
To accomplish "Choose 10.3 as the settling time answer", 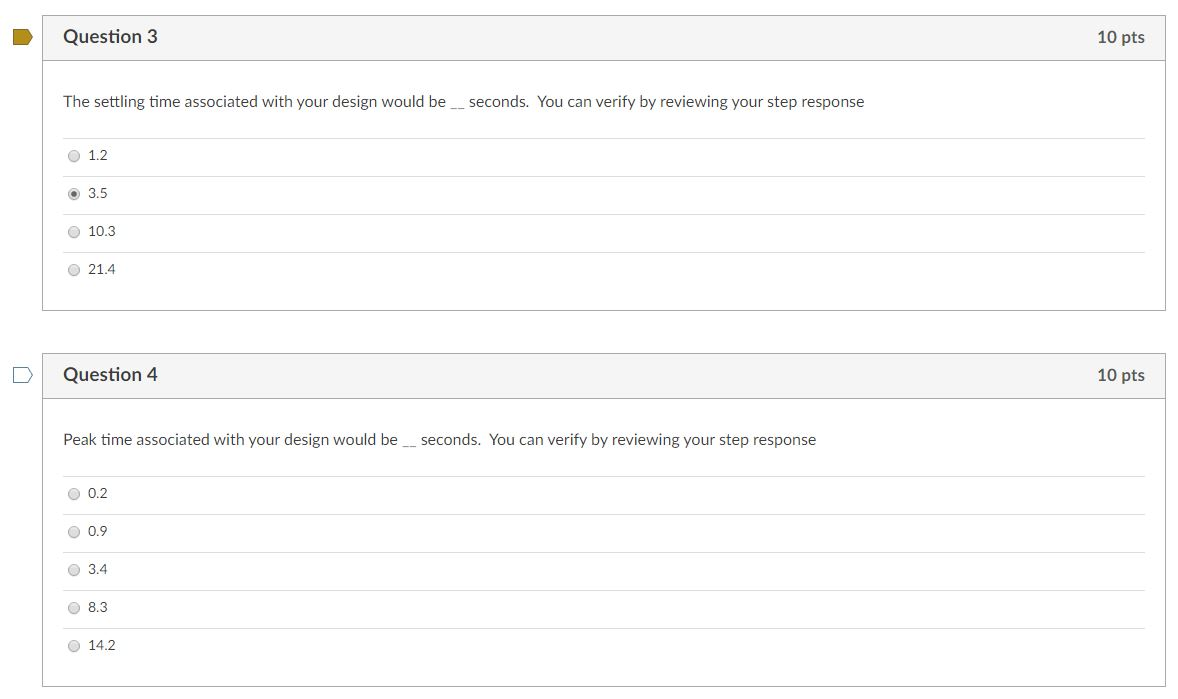I will click(74, 231).
